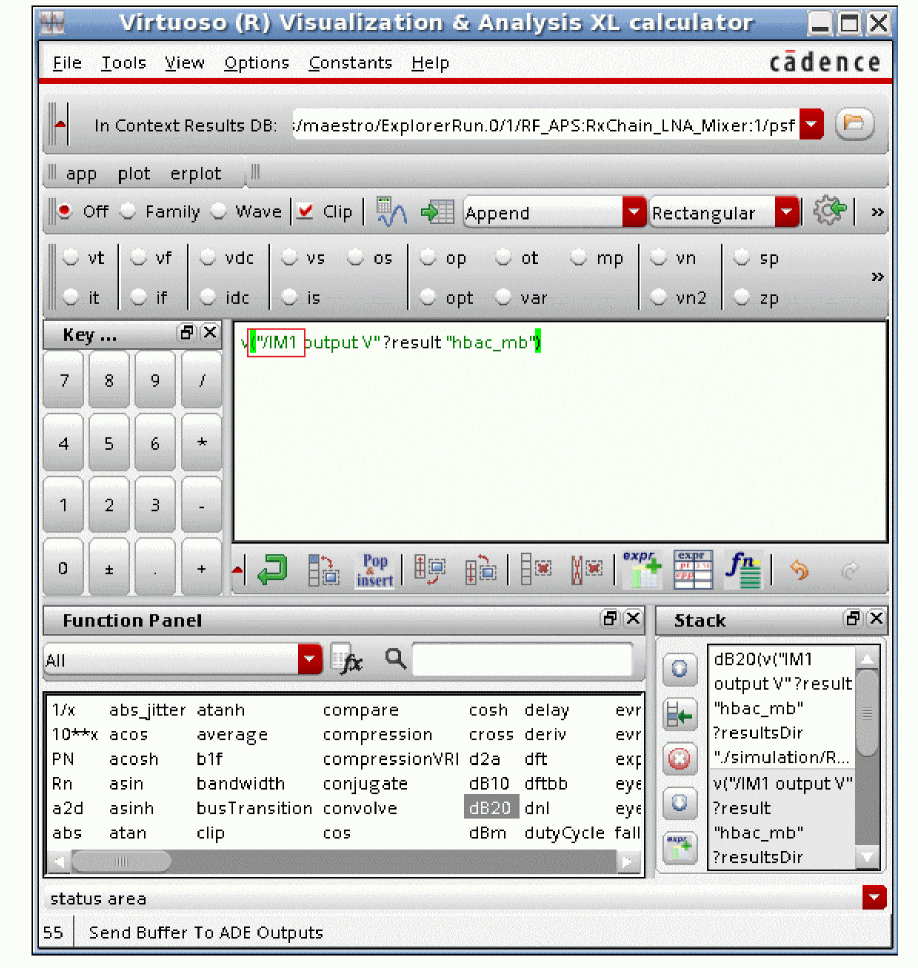The height and width of the screenshot is (968, 918).
Task: Toggle the Clip checkbox
Action: pyautogui.click(x=304, y=211)
